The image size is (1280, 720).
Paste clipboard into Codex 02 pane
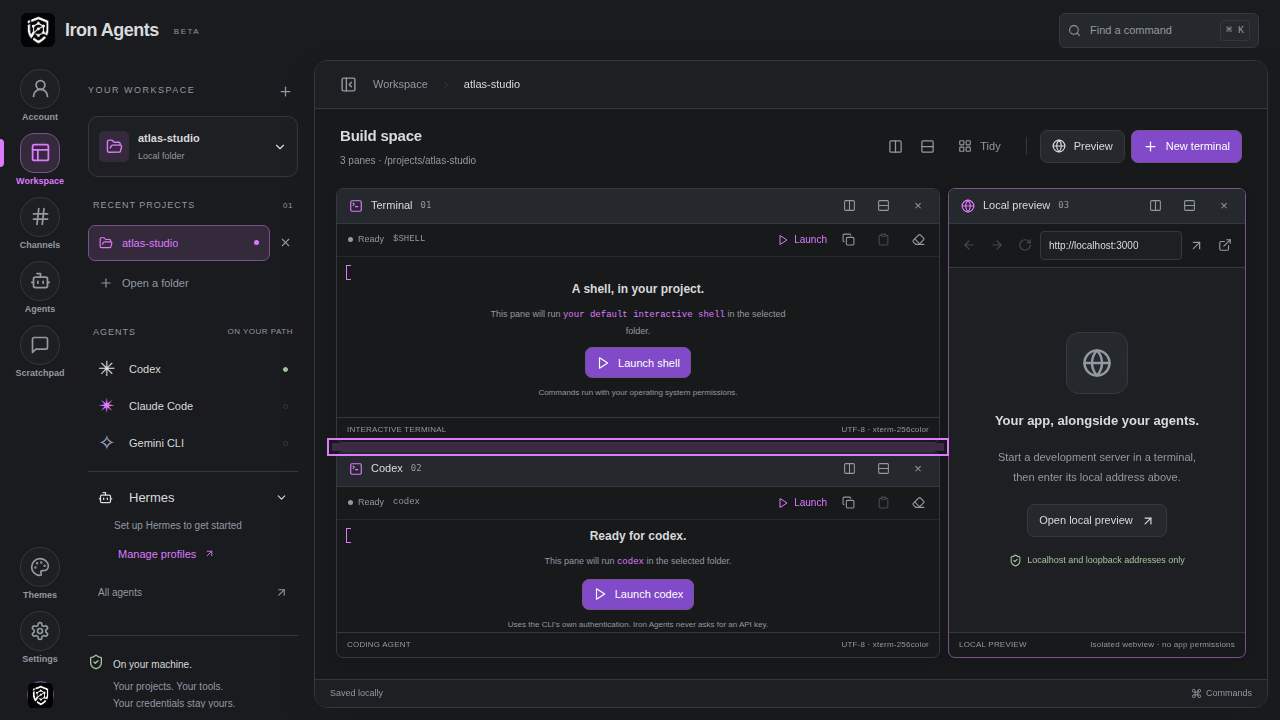883,502
